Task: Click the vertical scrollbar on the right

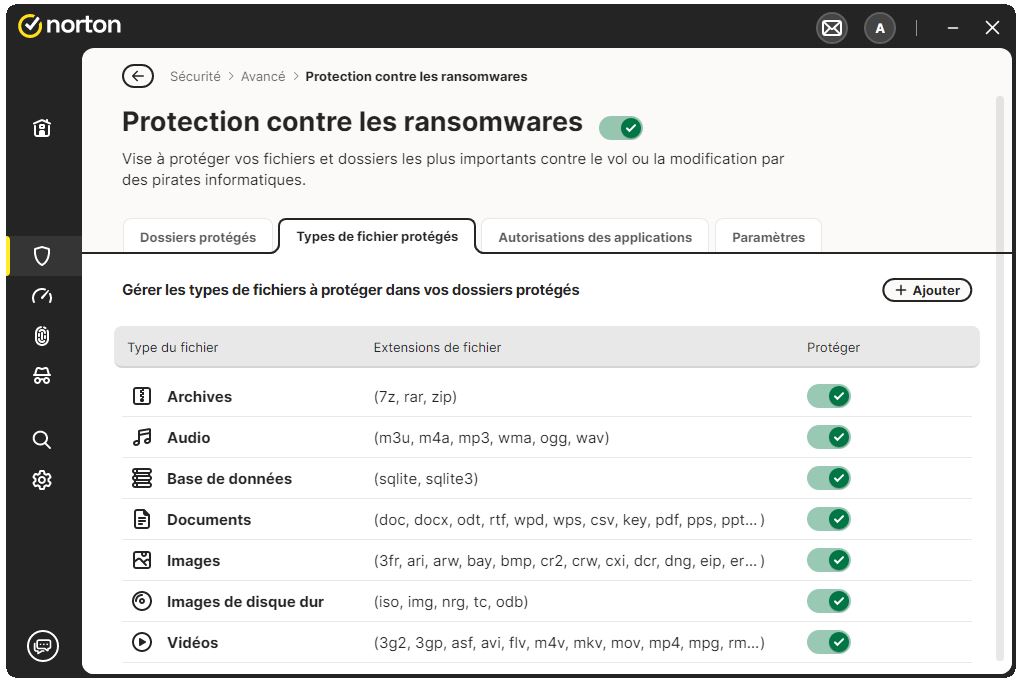Action: [x=1000, y=380]
